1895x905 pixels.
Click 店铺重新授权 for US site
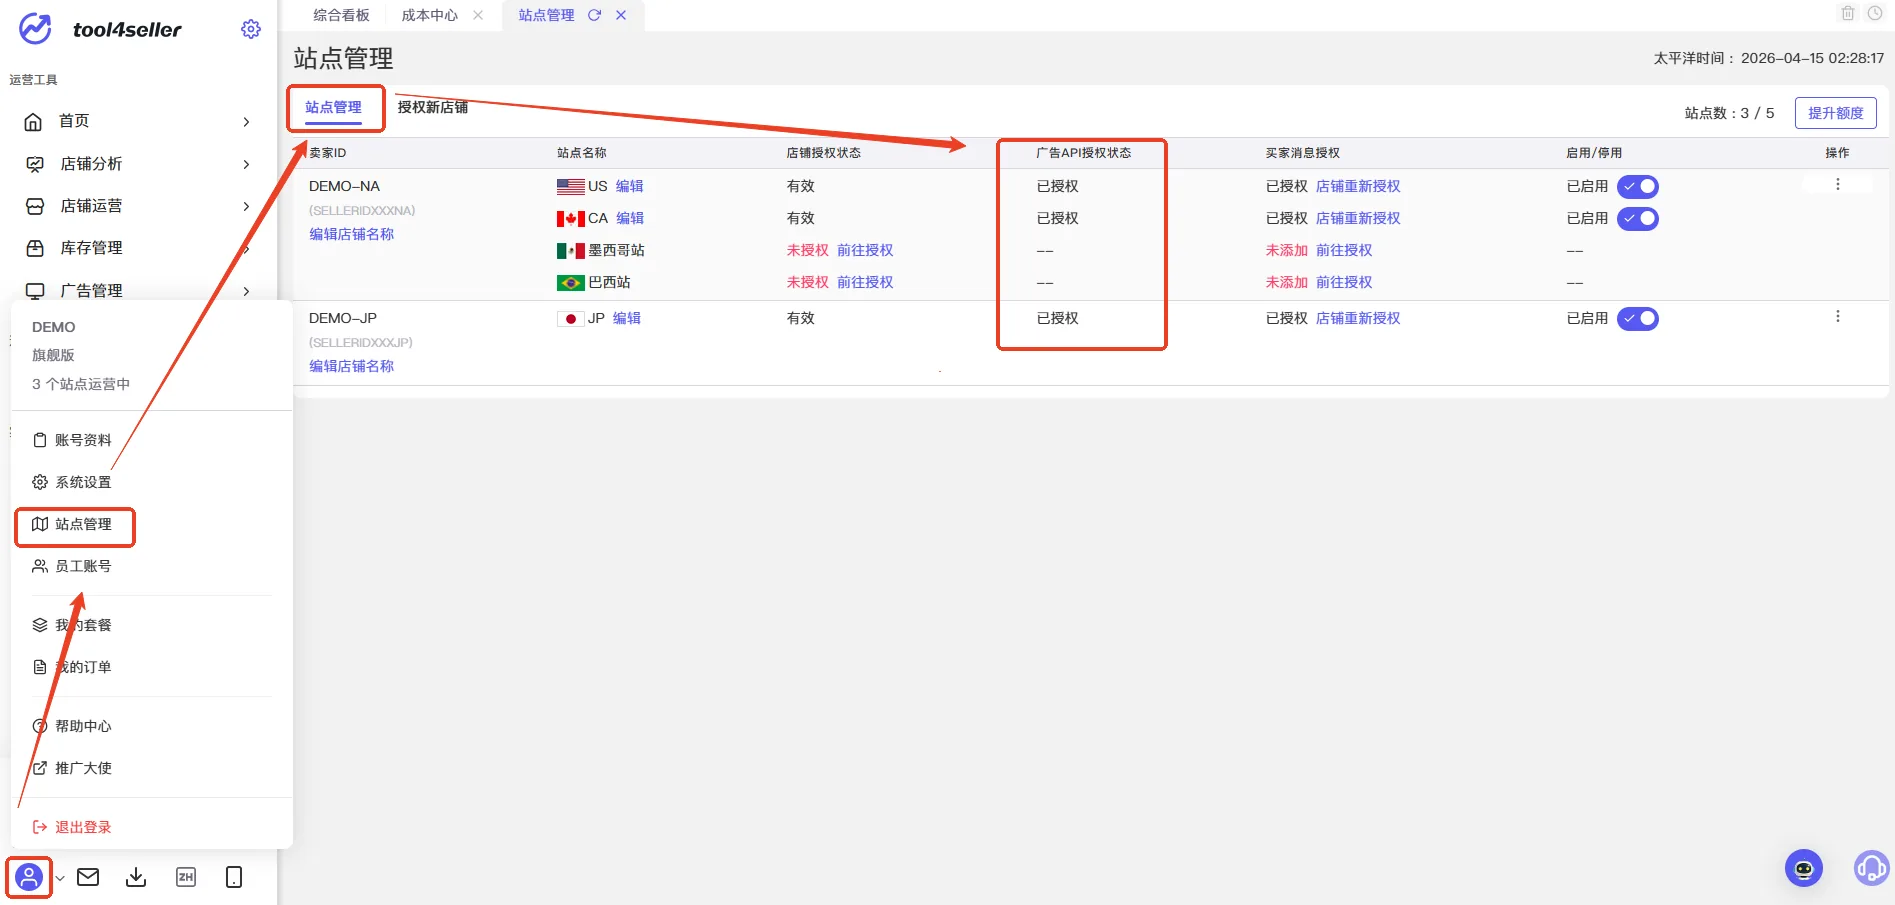point(1358,187)
